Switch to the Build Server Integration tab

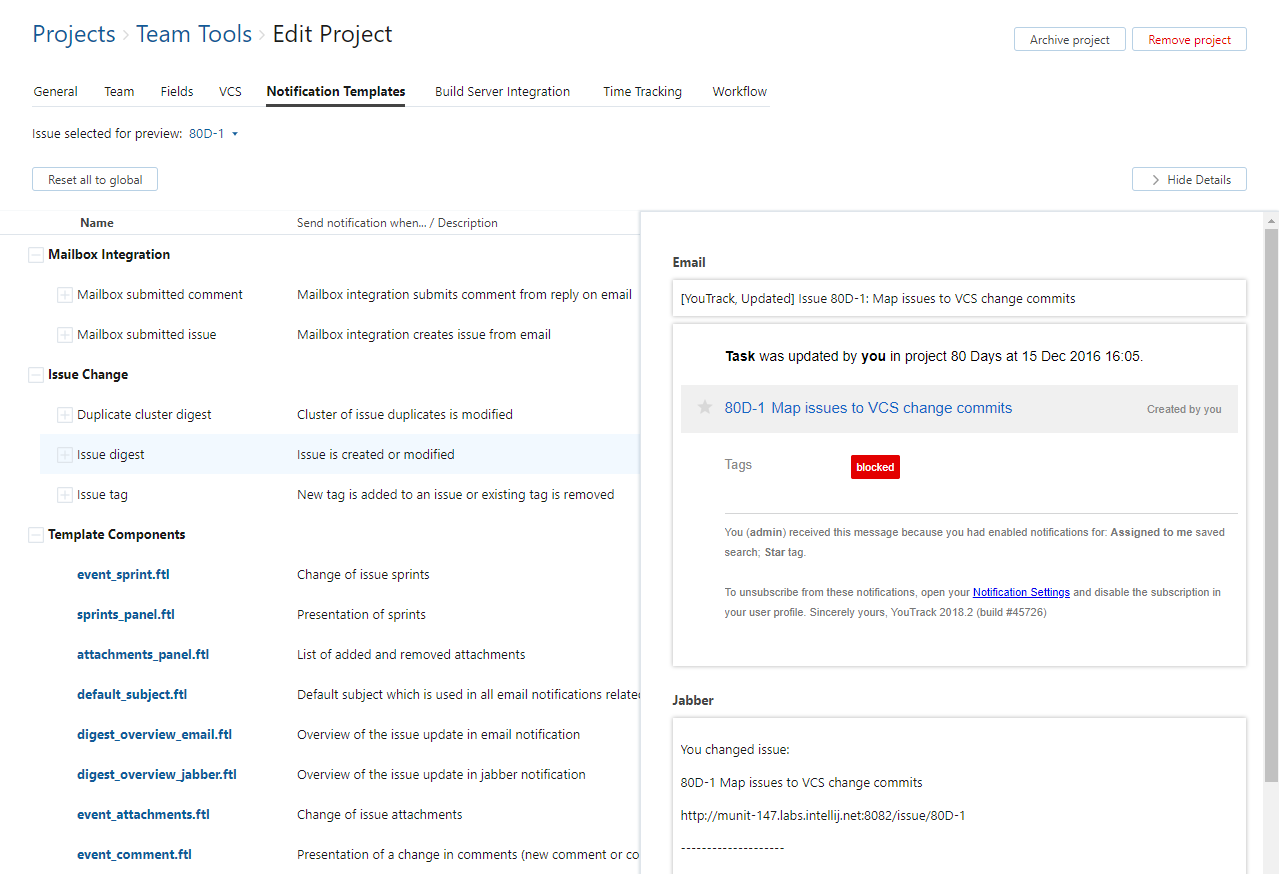(502, 92)
